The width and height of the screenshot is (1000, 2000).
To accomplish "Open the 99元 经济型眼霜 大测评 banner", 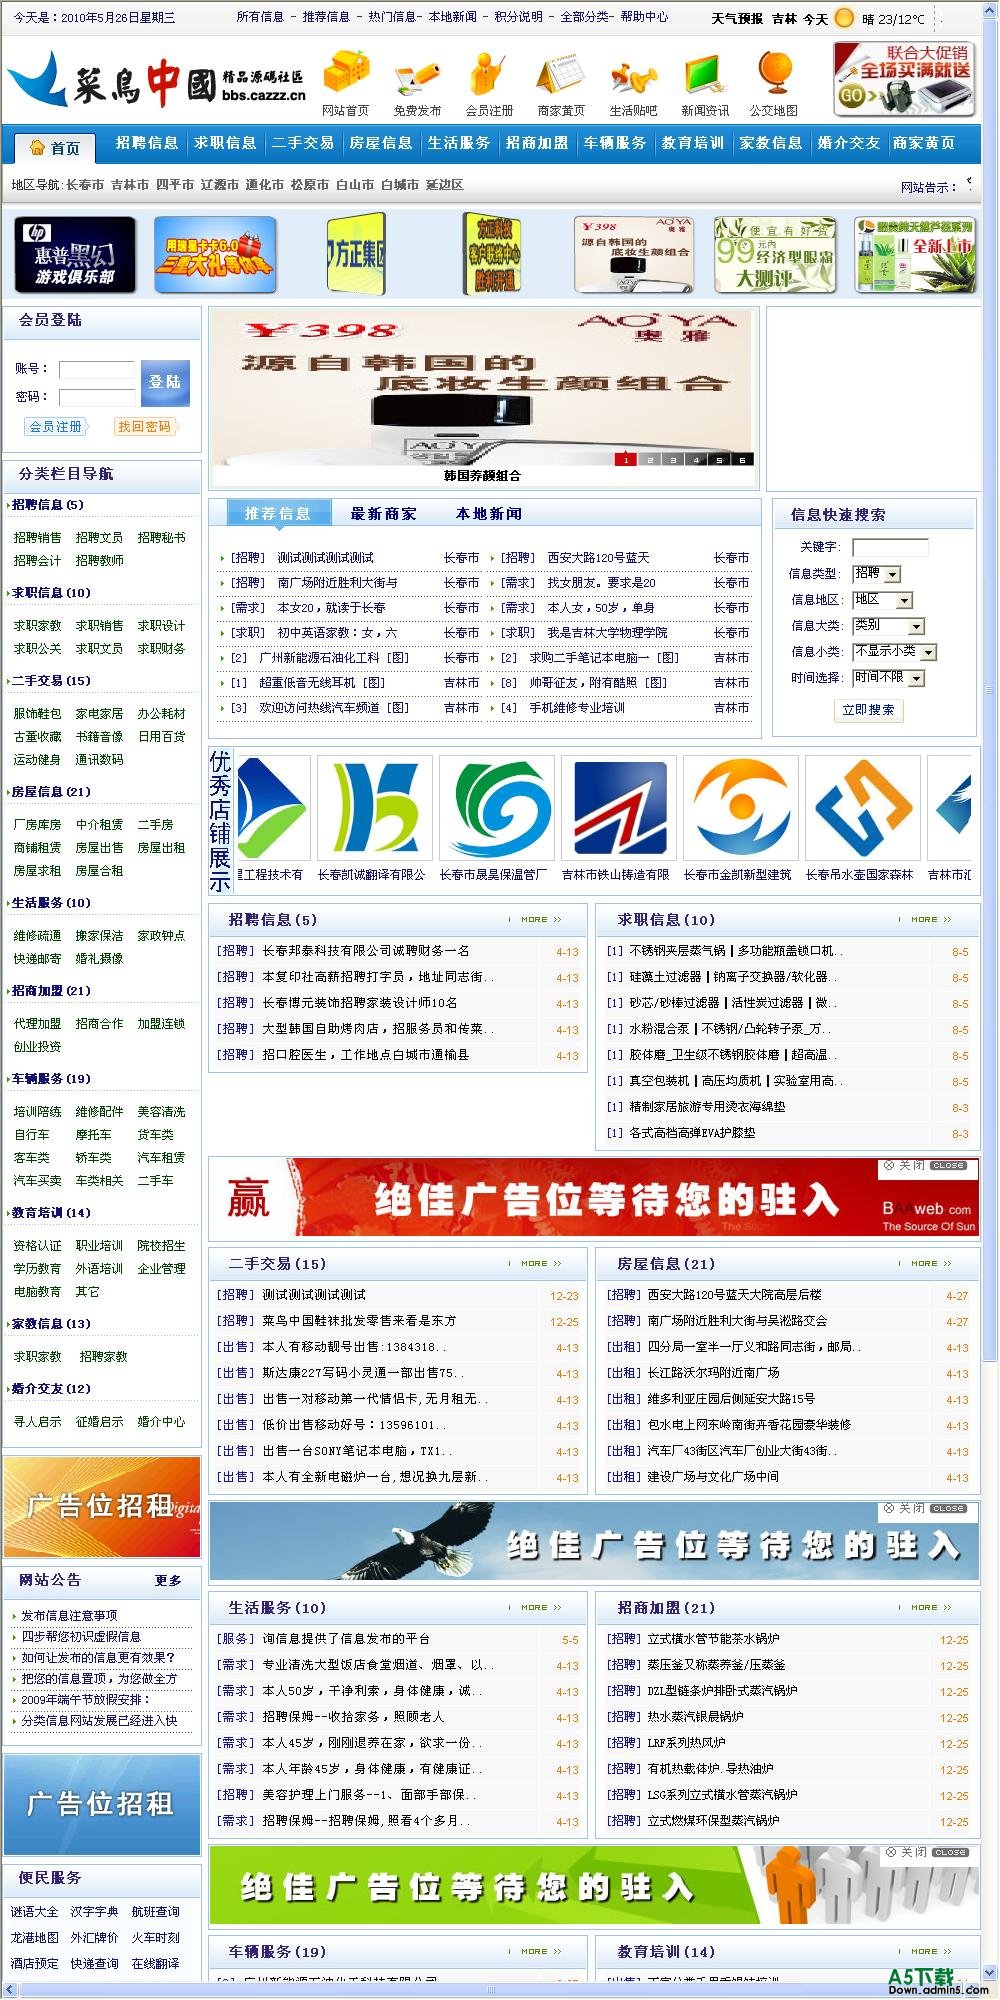I will tap(775, 254).
